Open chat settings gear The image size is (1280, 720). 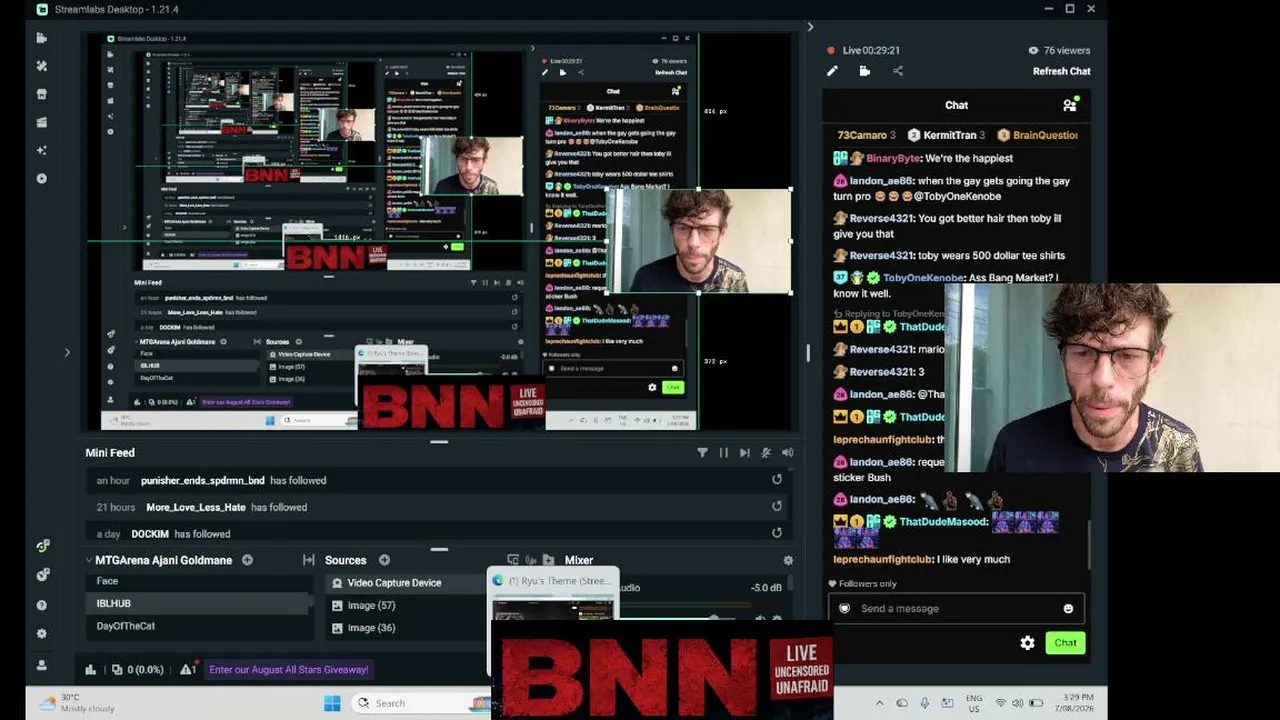[1027, 643]
